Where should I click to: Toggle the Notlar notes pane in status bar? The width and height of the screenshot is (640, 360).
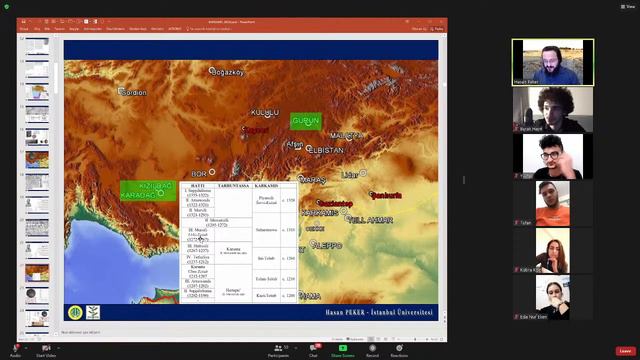(x=337, y=339)
